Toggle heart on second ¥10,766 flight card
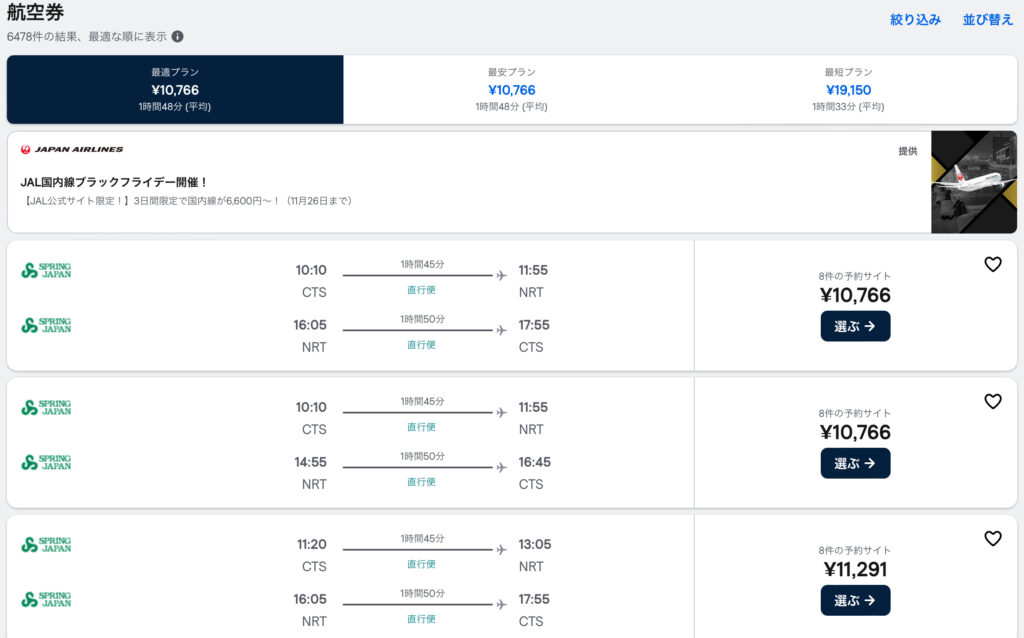The height and width of the screenshot is (638, 1024). pos(992,401)
